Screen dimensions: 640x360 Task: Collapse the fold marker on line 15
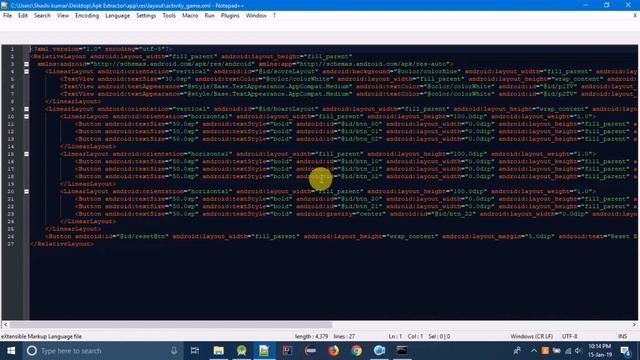coord(27,154)
